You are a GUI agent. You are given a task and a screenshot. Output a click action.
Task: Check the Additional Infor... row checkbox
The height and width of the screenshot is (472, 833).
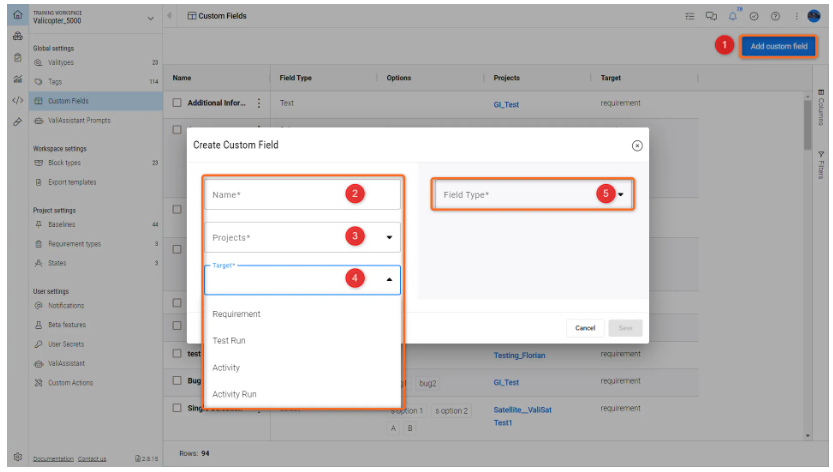[x=177, y=103]
